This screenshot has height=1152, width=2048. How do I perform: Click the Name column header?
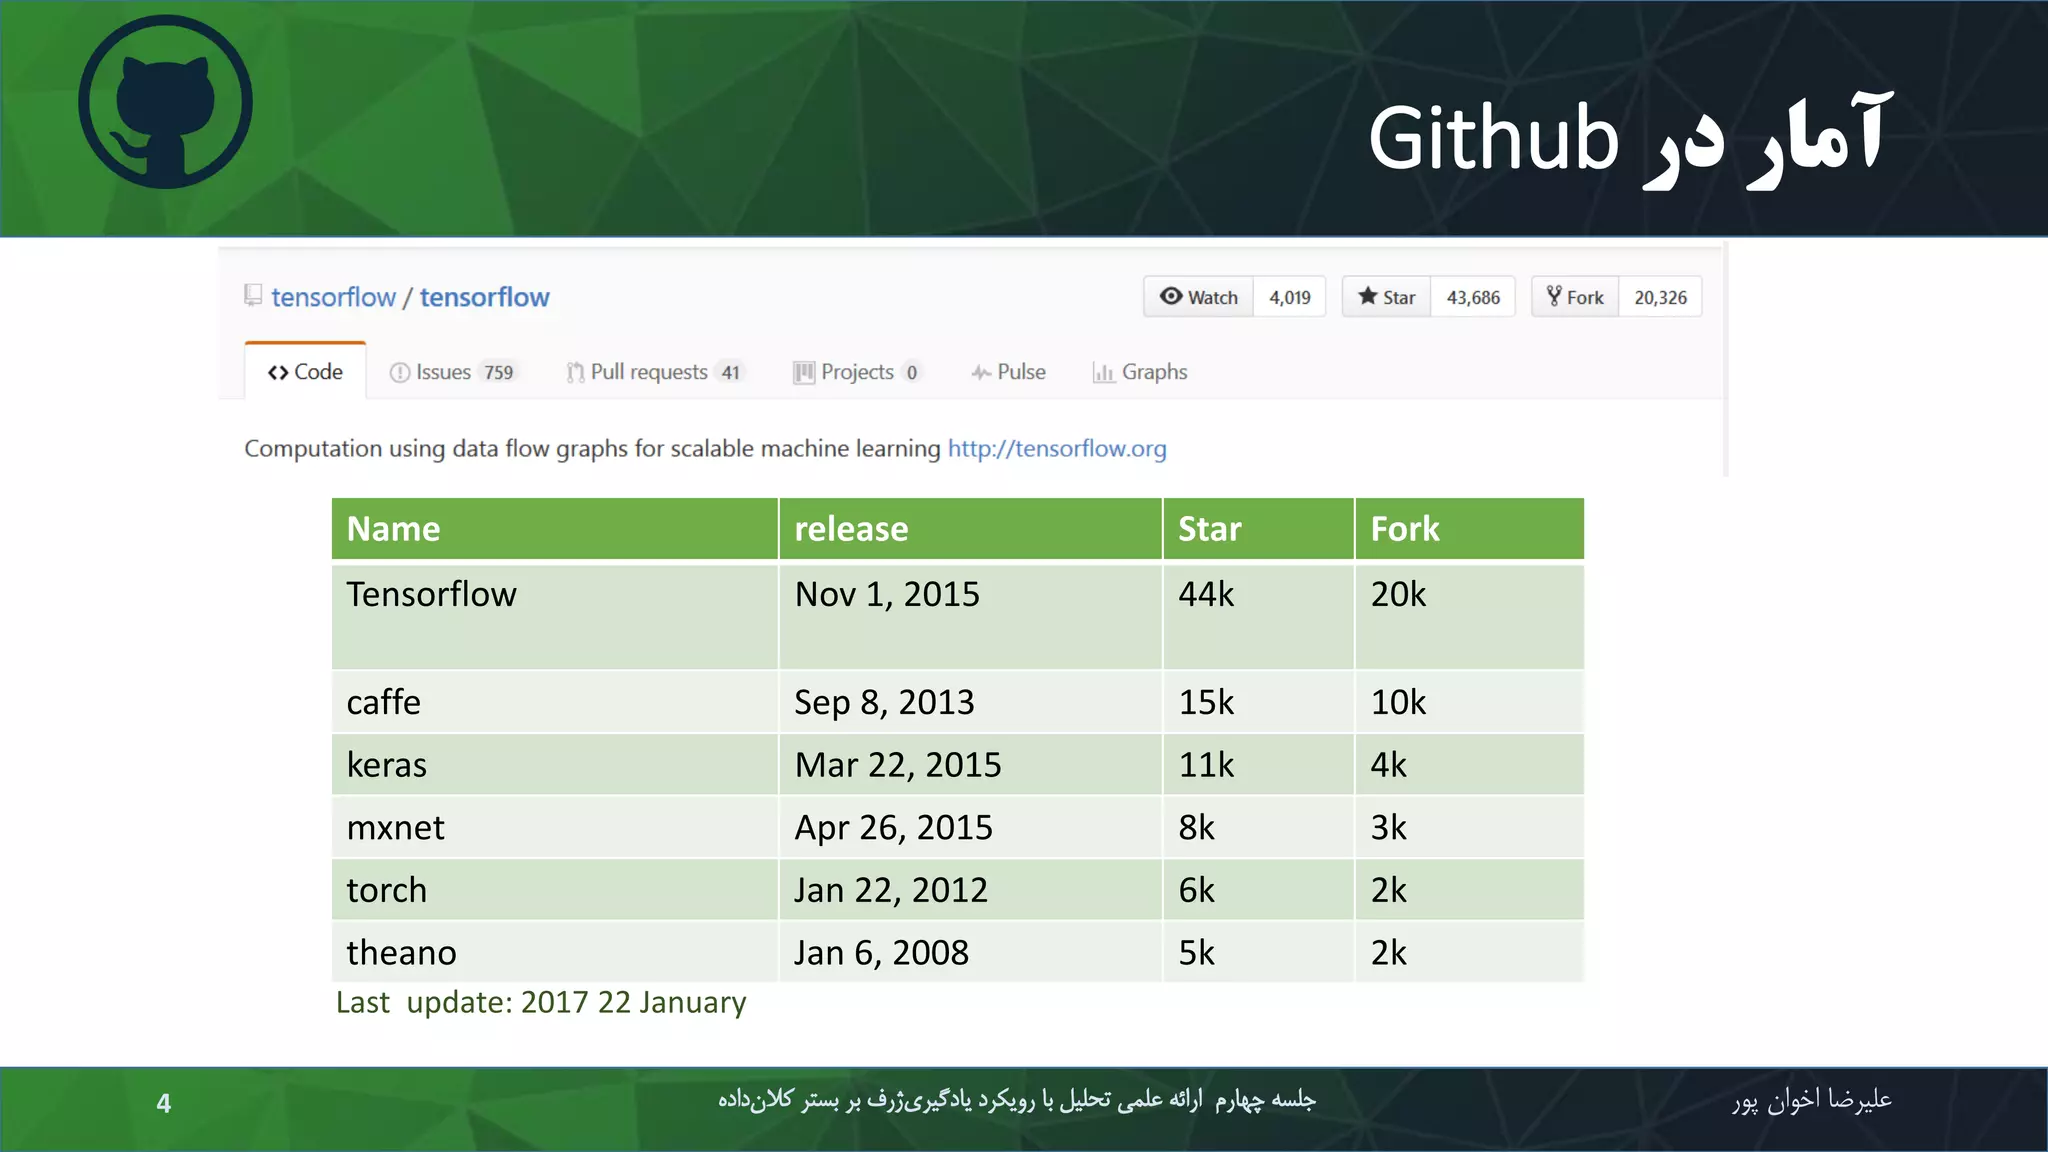pyautogui.click(x=555, y=528)
